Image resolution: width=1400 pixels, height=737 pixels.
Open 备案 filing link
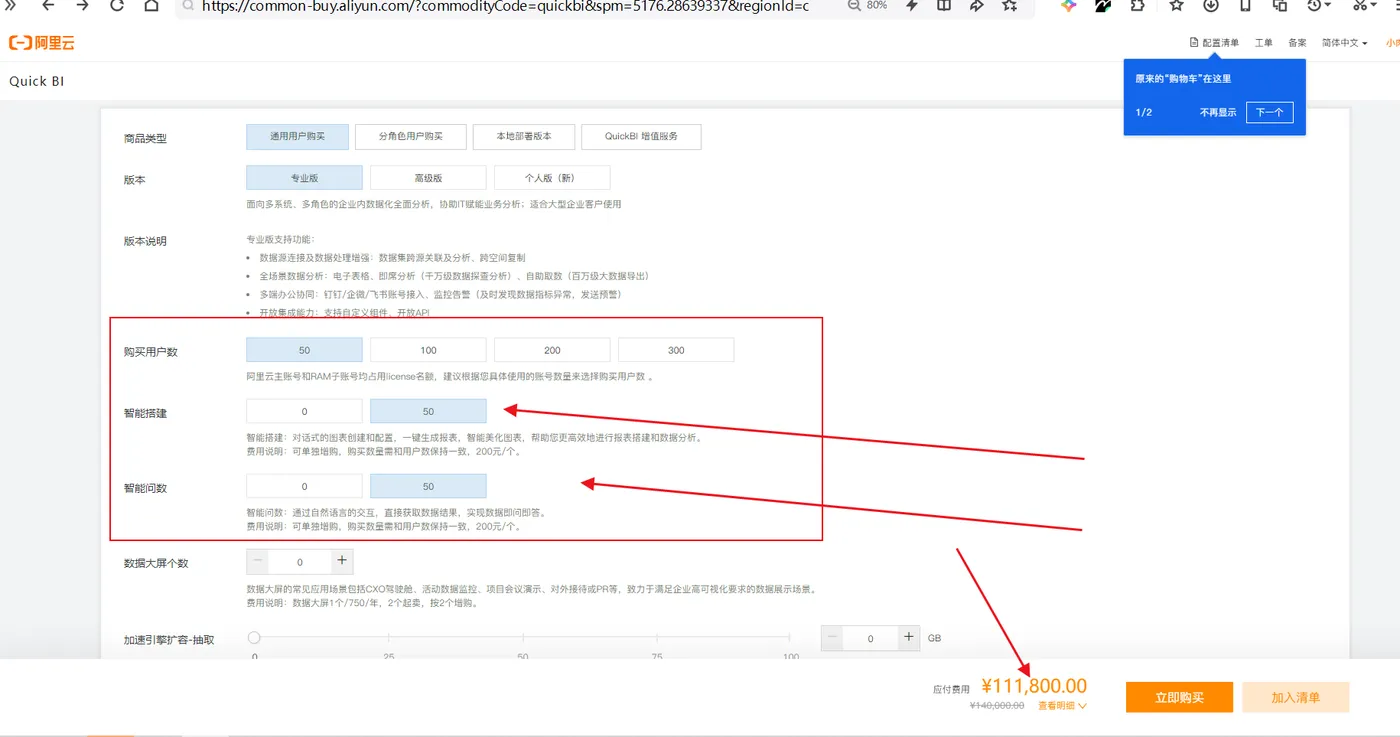click(x=1297, y=43)
